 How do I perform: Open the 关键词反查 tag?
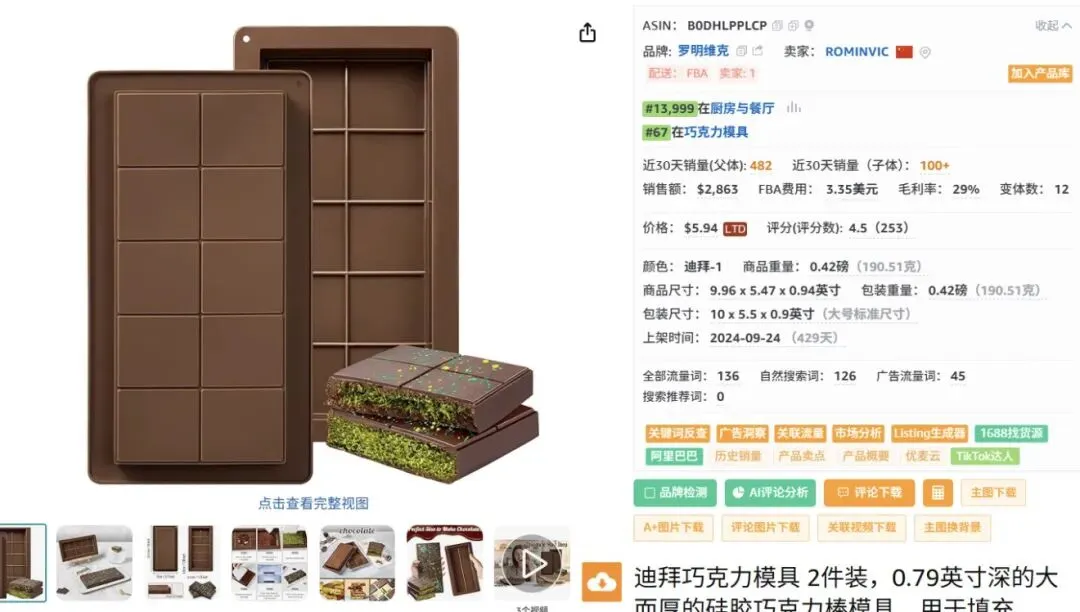pos(677,433)
